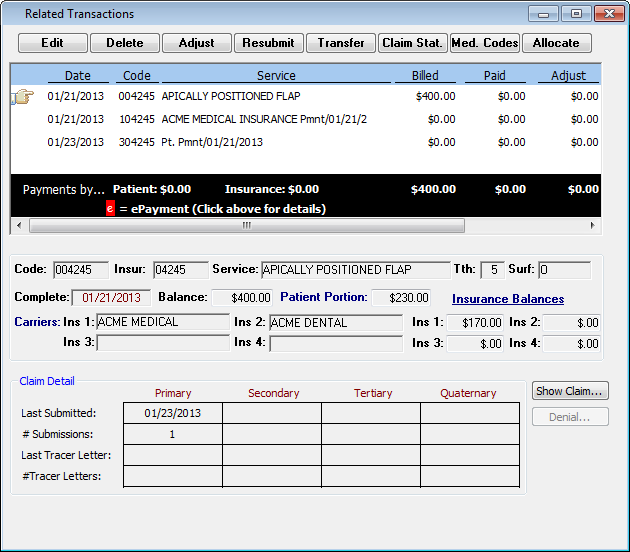
Task: Open the Insurance Balances link
Action: click(507, 299)
